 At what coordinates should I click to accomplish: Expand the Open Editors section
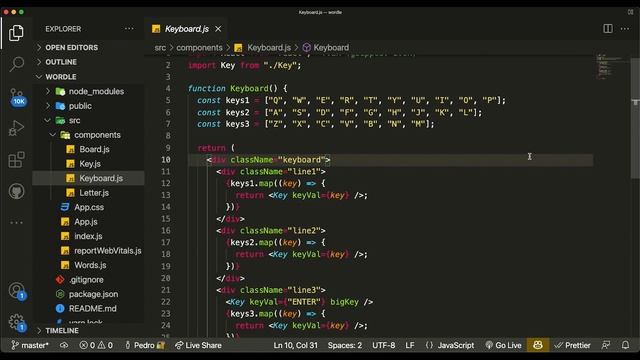[x=88, y=47]
